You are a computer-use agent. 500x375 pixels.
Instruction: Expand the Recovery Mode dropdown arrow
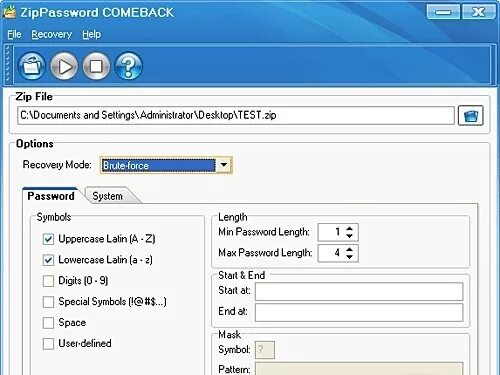[224, 165]
